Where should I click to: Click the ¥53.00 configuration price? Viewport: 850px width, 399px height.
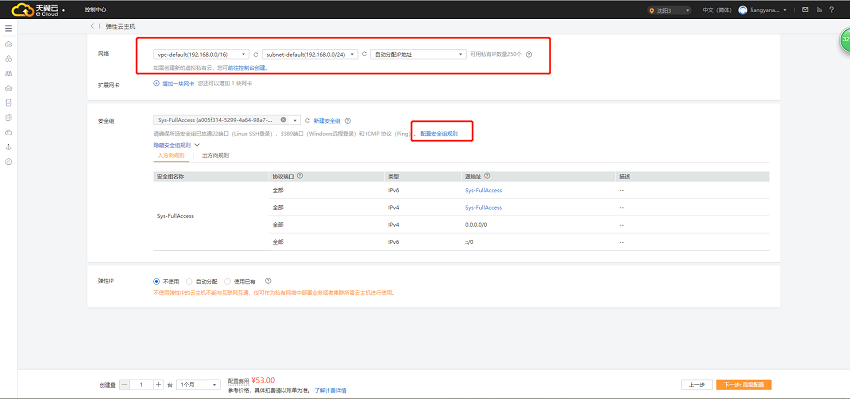click(263, 380)
